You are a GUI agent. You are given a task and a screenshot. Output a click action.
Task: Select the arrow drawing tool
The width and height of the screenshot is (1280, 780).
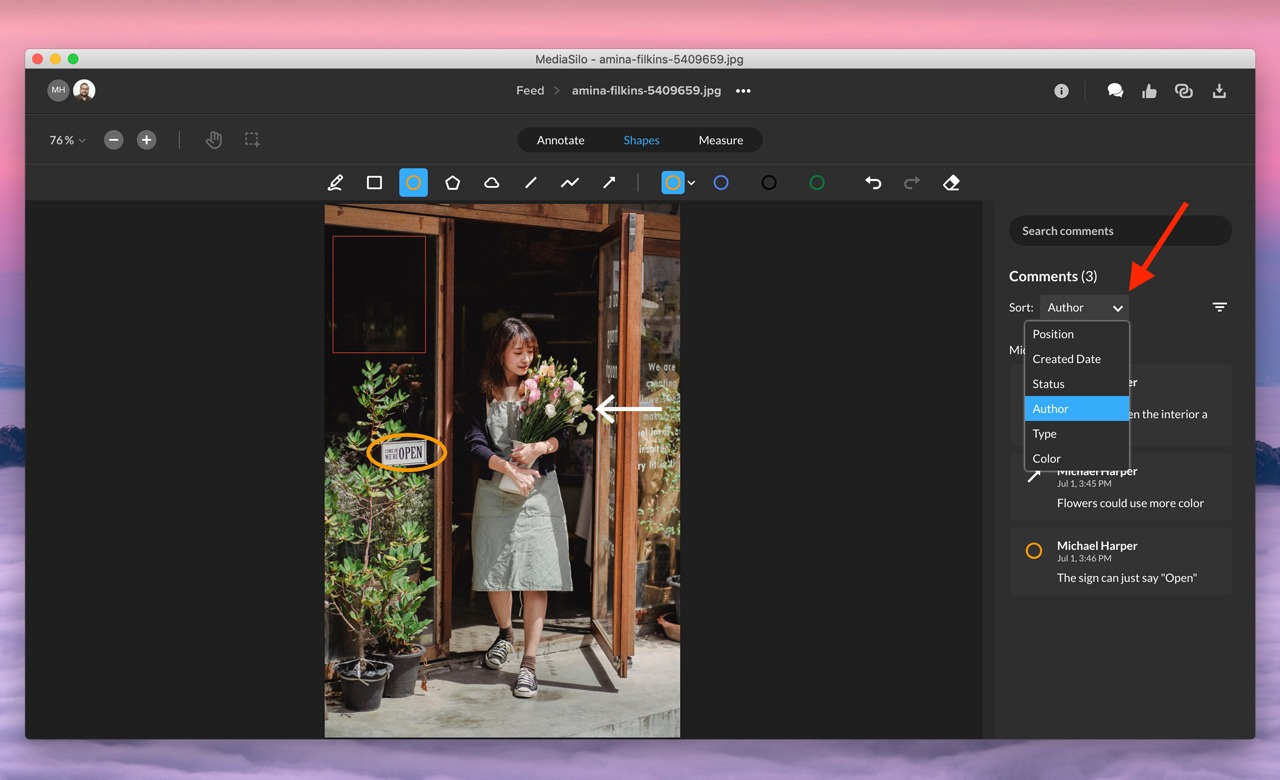pos(608,183)
